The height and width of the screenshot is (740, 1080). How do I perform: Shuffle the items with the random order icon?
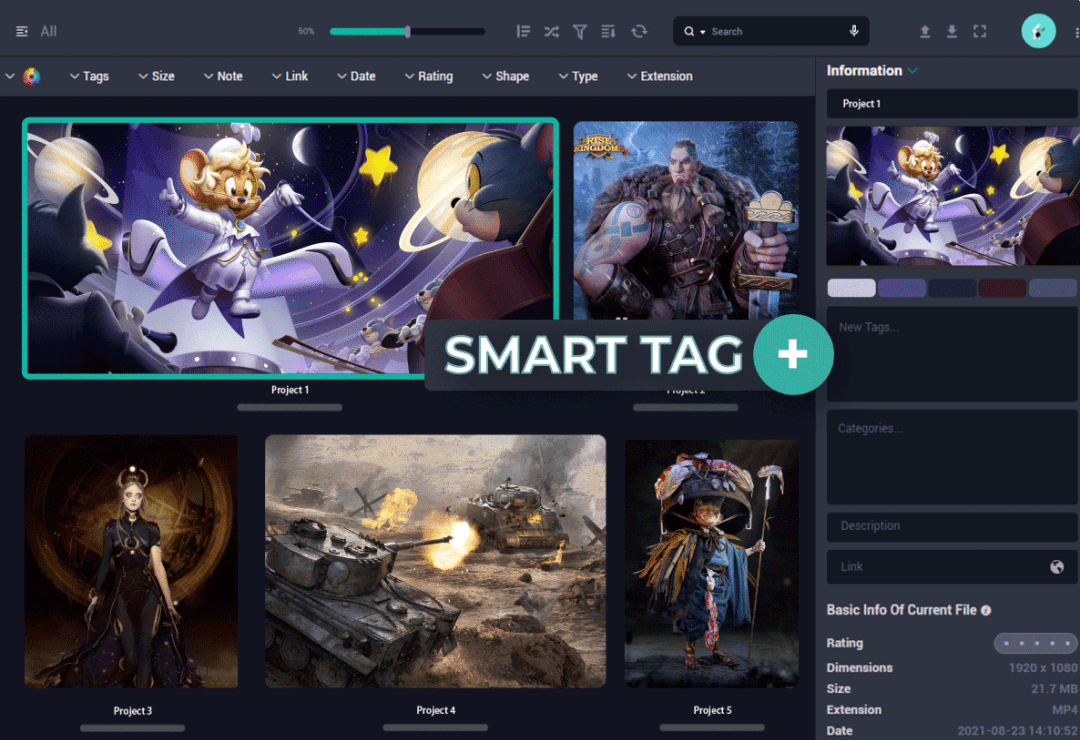pos(552,31)
